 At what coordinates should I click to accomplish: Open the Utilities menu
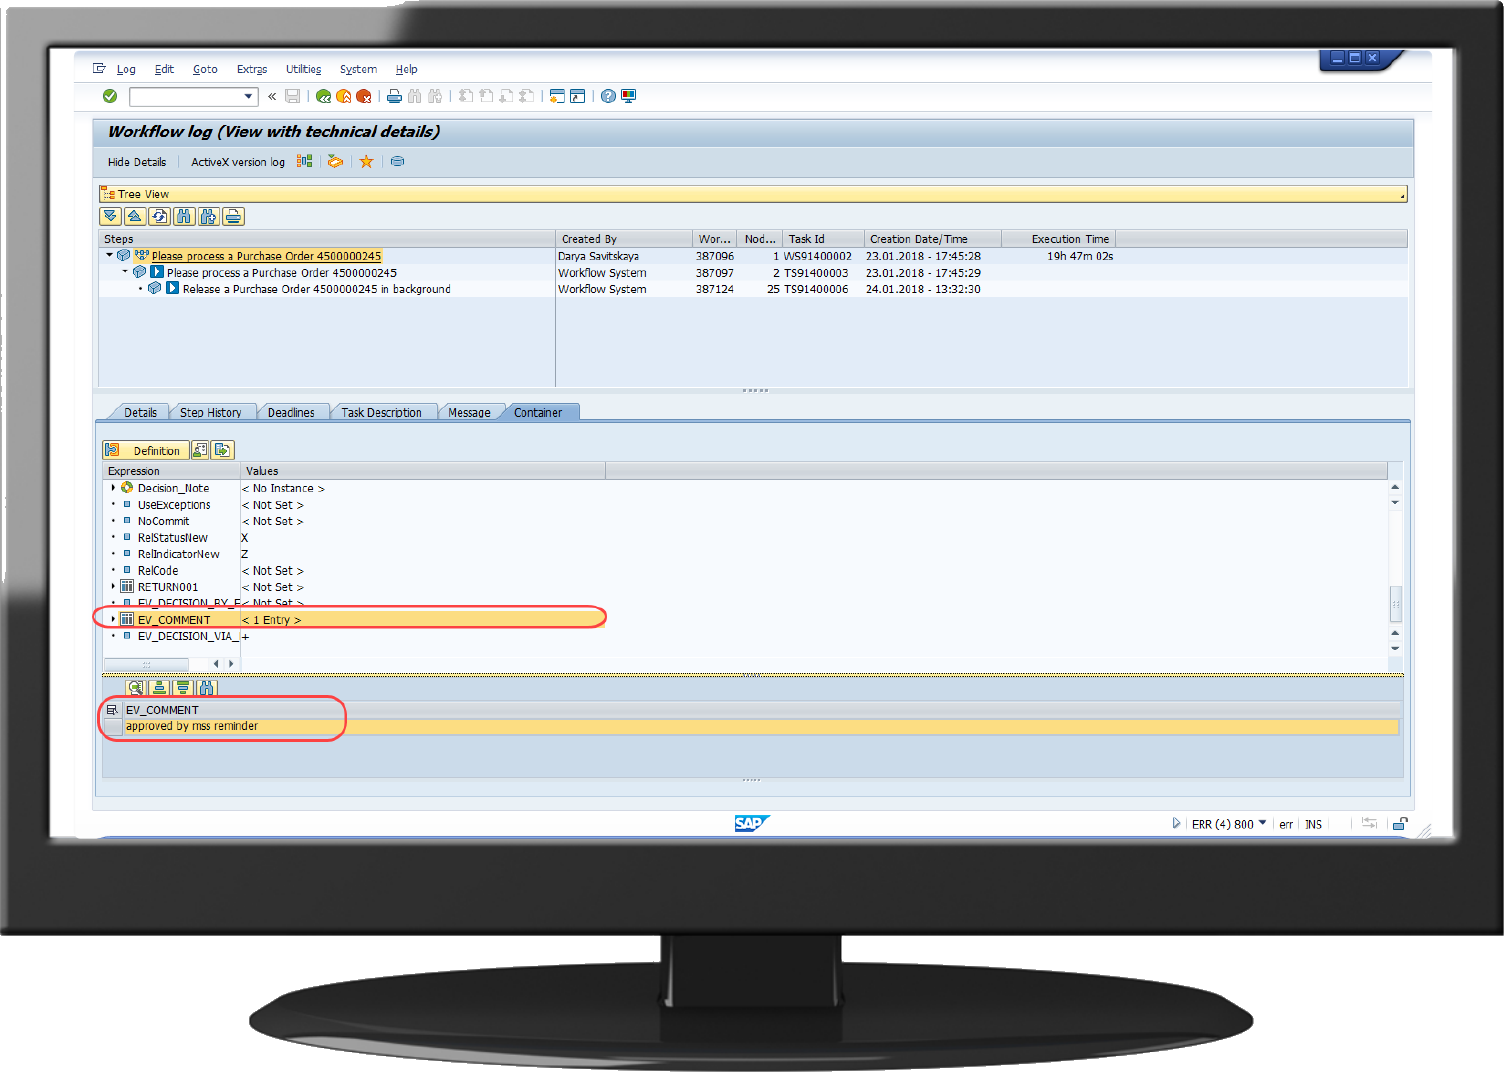pos(303,69)
